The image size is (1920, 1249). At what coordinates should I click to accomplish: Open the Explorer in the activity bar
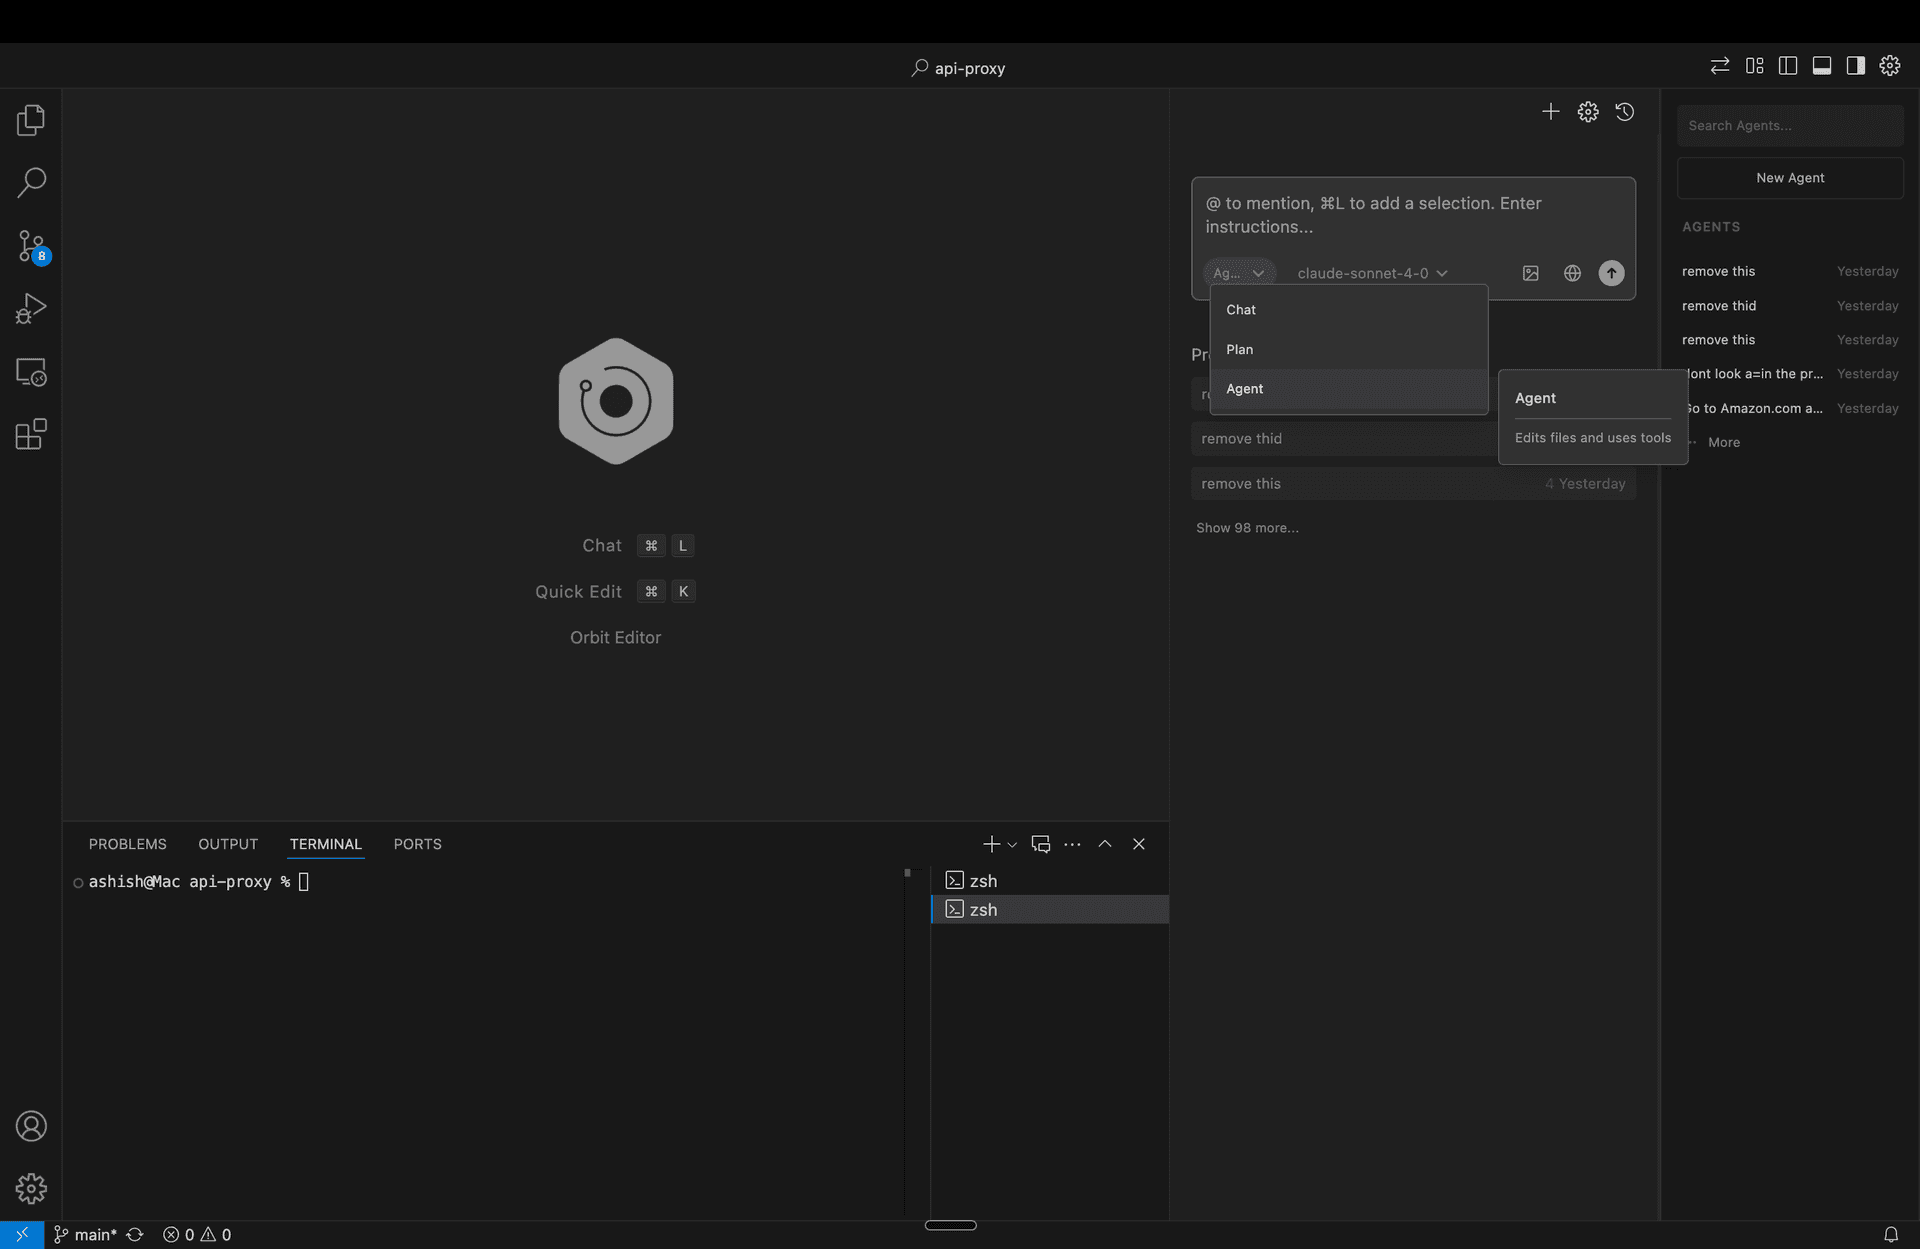coord(30,119)
